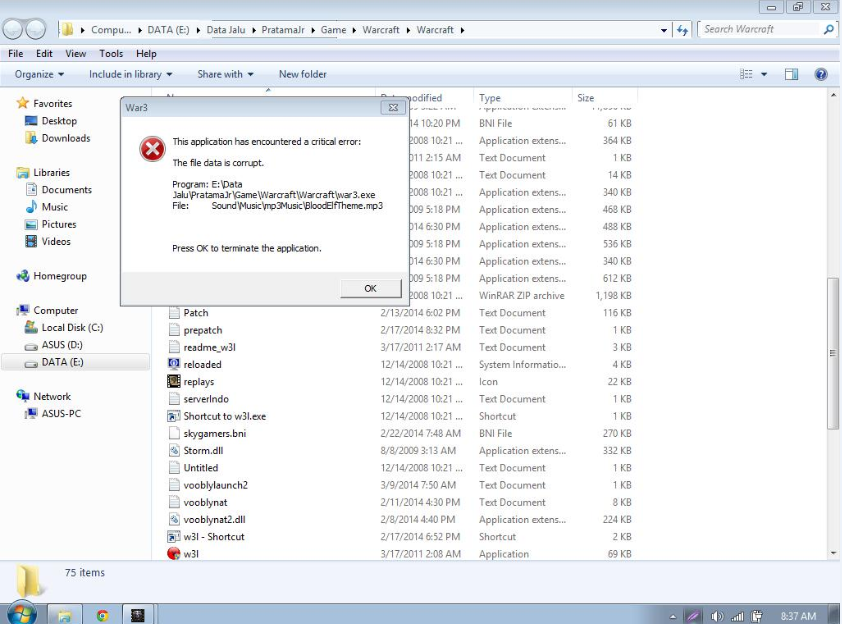This screenshot has width=842, height=624.
Task: Open Explorer help icon
Action: point(821,74)
